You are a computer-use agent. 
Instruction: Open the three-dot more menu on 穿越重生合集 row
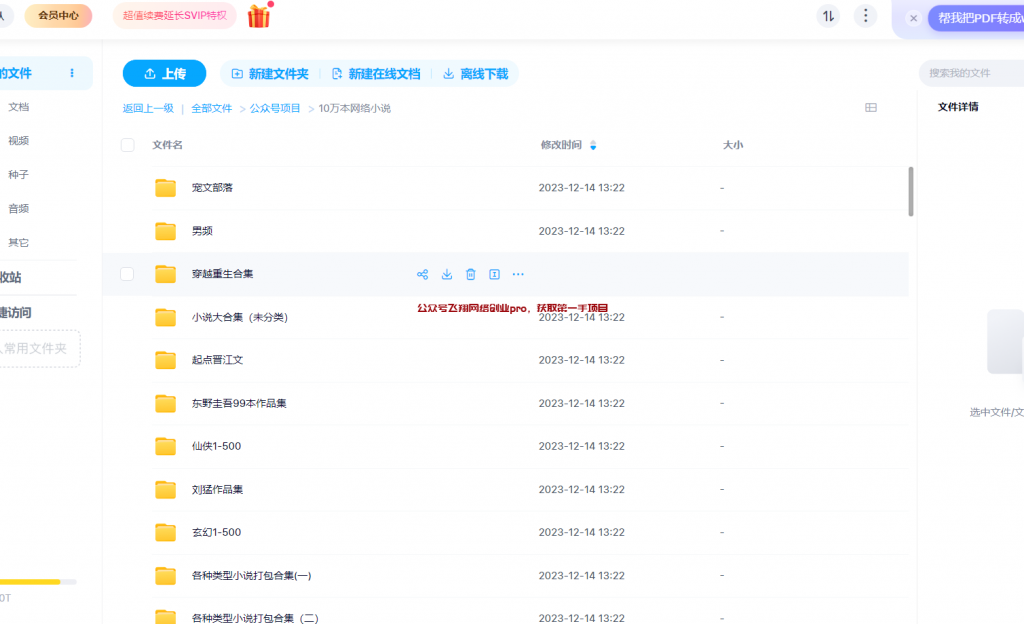click(518, 274)
